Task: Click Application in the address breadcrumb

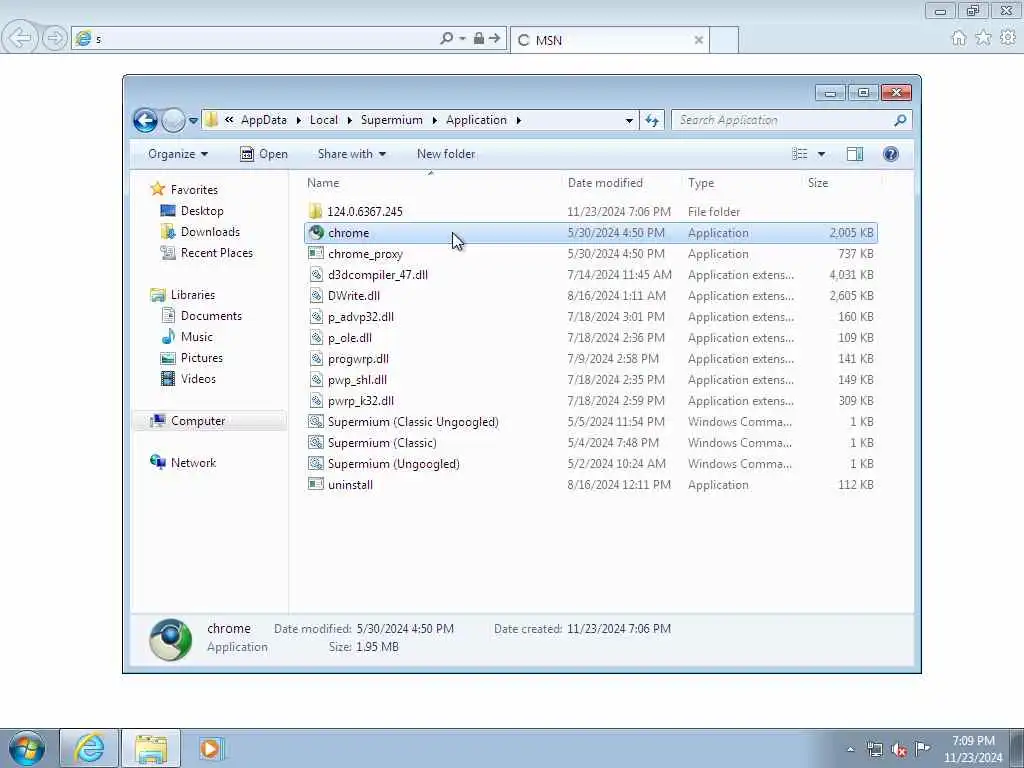Action: (x=476, y=120)
